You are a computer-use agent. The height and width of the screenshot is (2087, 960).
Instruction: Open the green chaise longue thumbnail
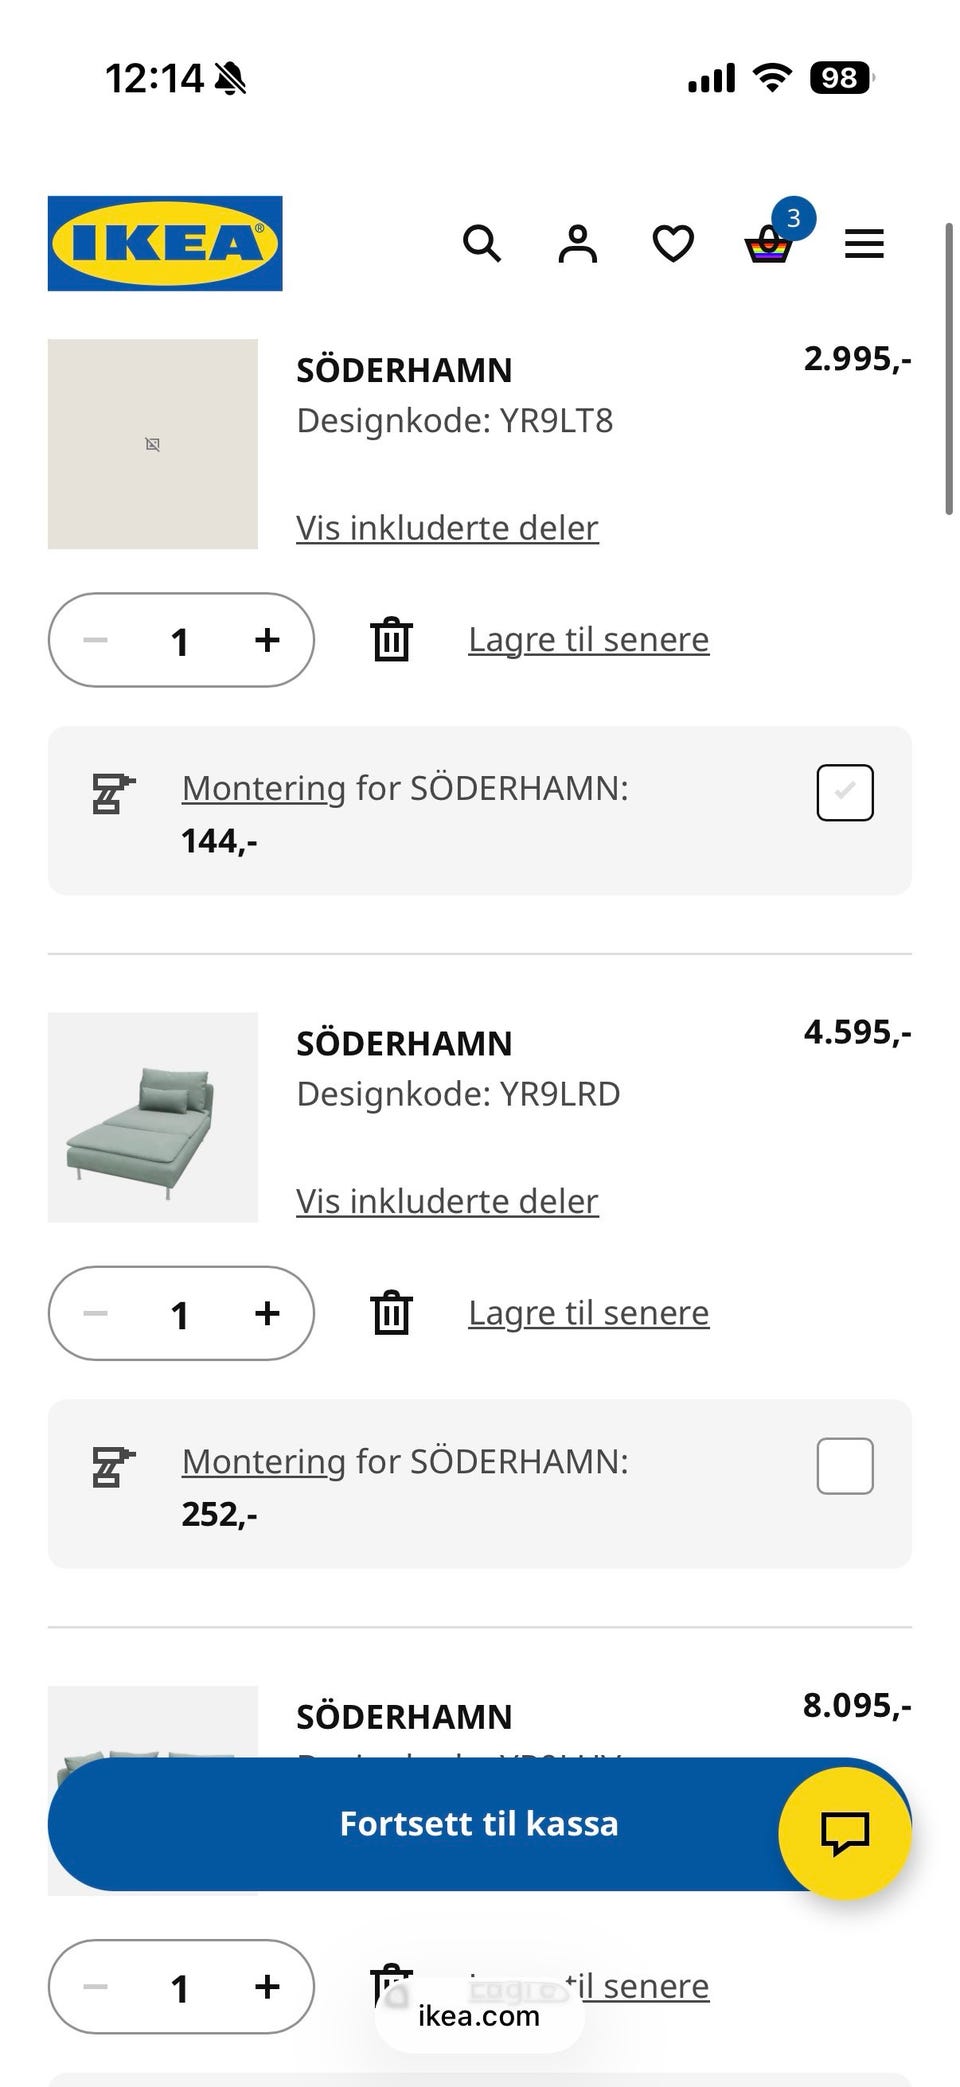pyautogui.click(x=153, y=1117)
